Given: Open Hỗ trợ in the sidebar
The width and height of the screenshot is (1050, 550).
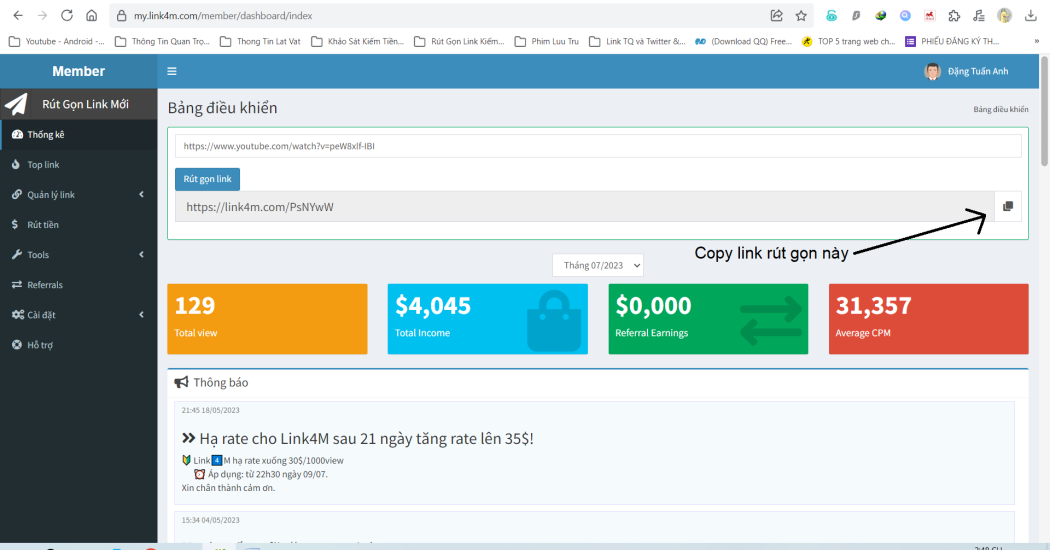Looking at the screenshot, I should coord(78,345).
